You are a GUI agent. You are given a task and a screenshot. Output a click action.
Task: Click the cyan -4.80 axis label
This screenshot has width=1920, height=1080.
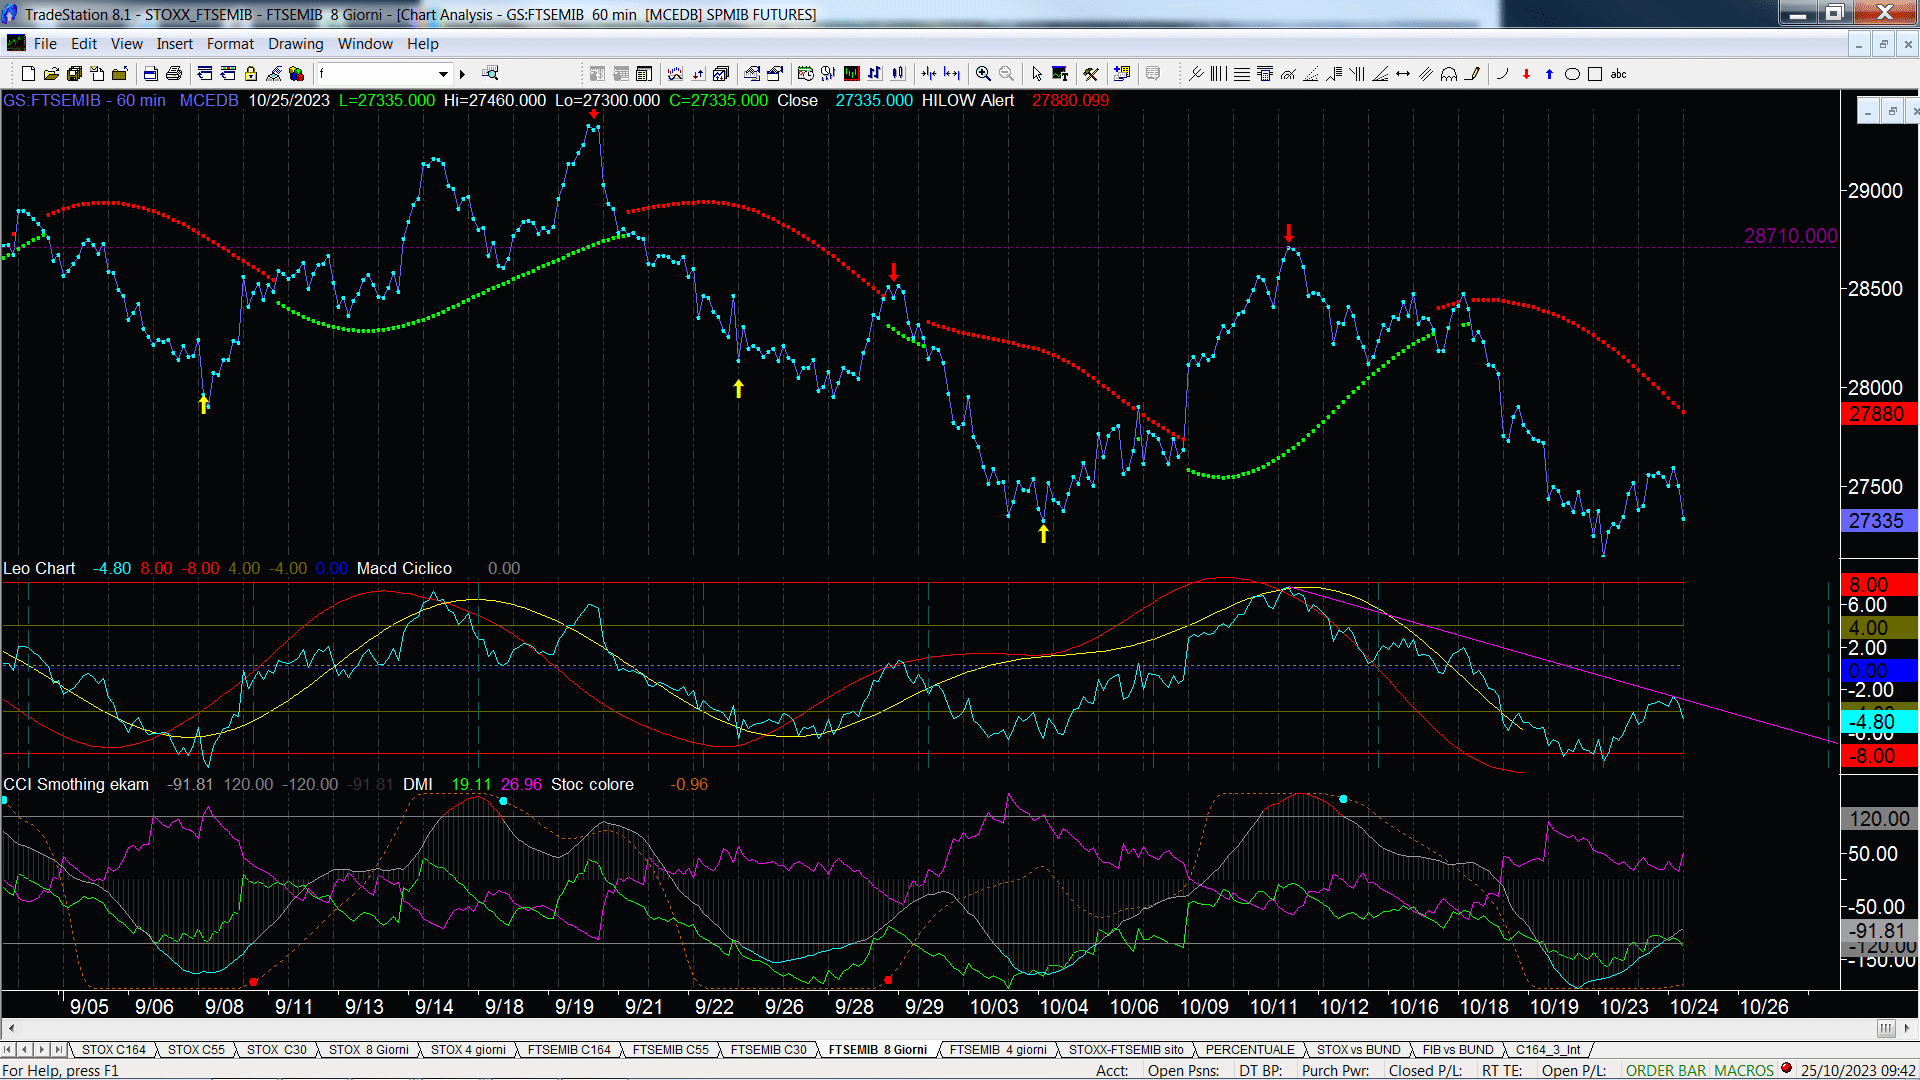pos(1879,722)
